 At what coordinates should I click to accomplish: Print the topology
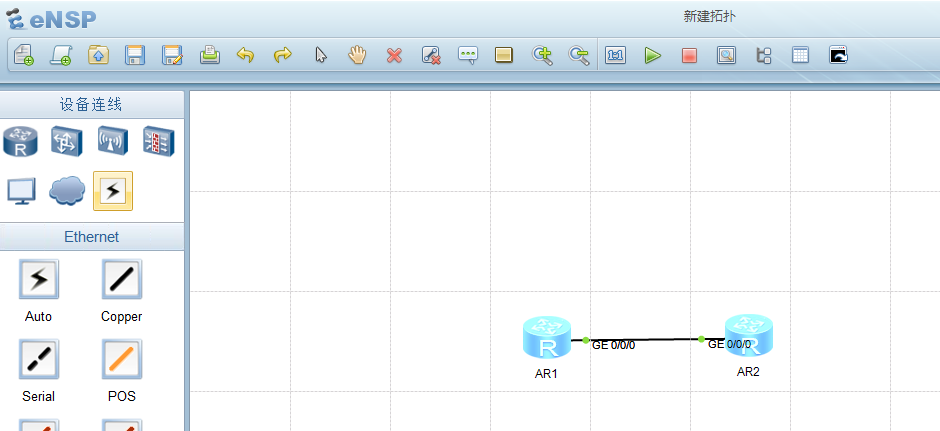[x=209, y=55]
